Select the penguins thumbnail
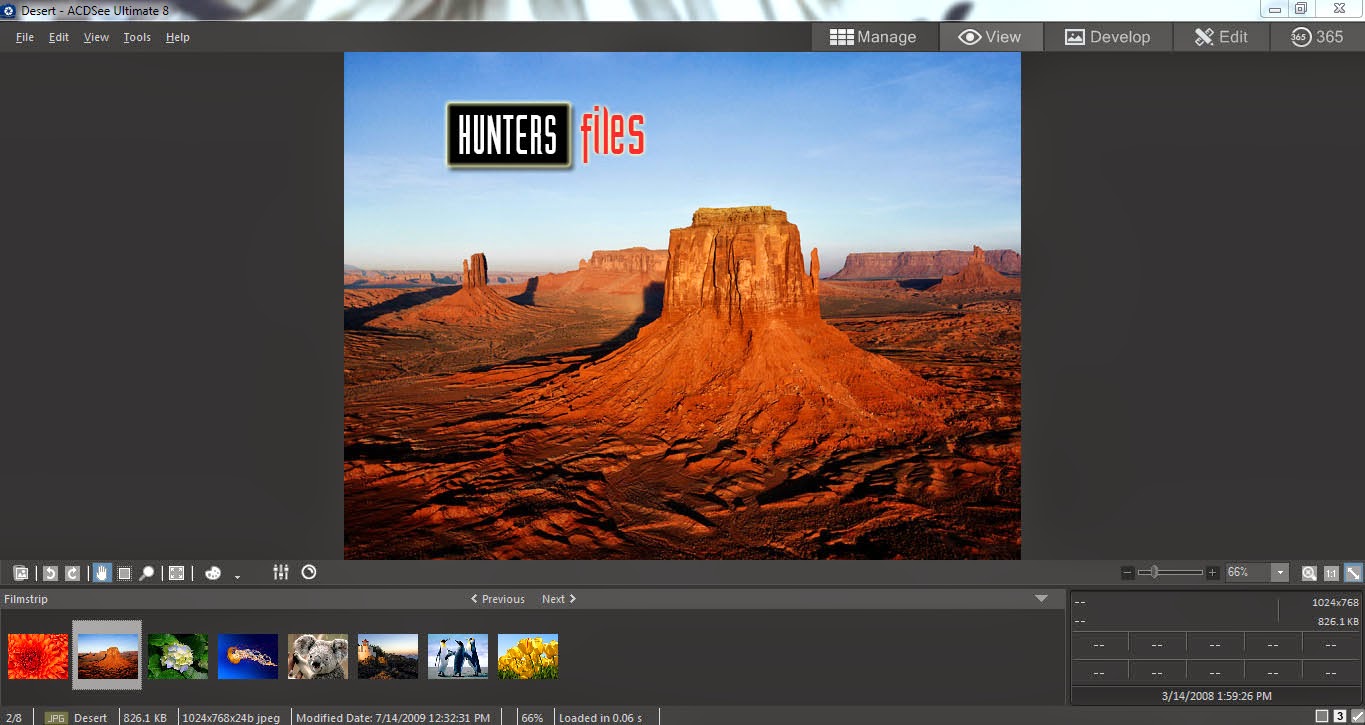Screen dimensions: 1365x725 (x=458, y=656)
